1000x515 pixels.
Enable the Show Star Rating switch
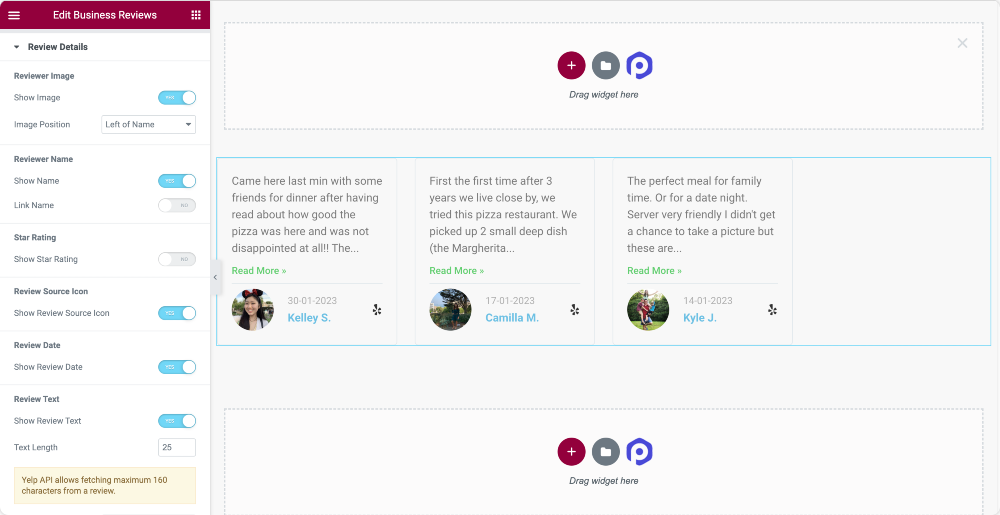[177, 259]
